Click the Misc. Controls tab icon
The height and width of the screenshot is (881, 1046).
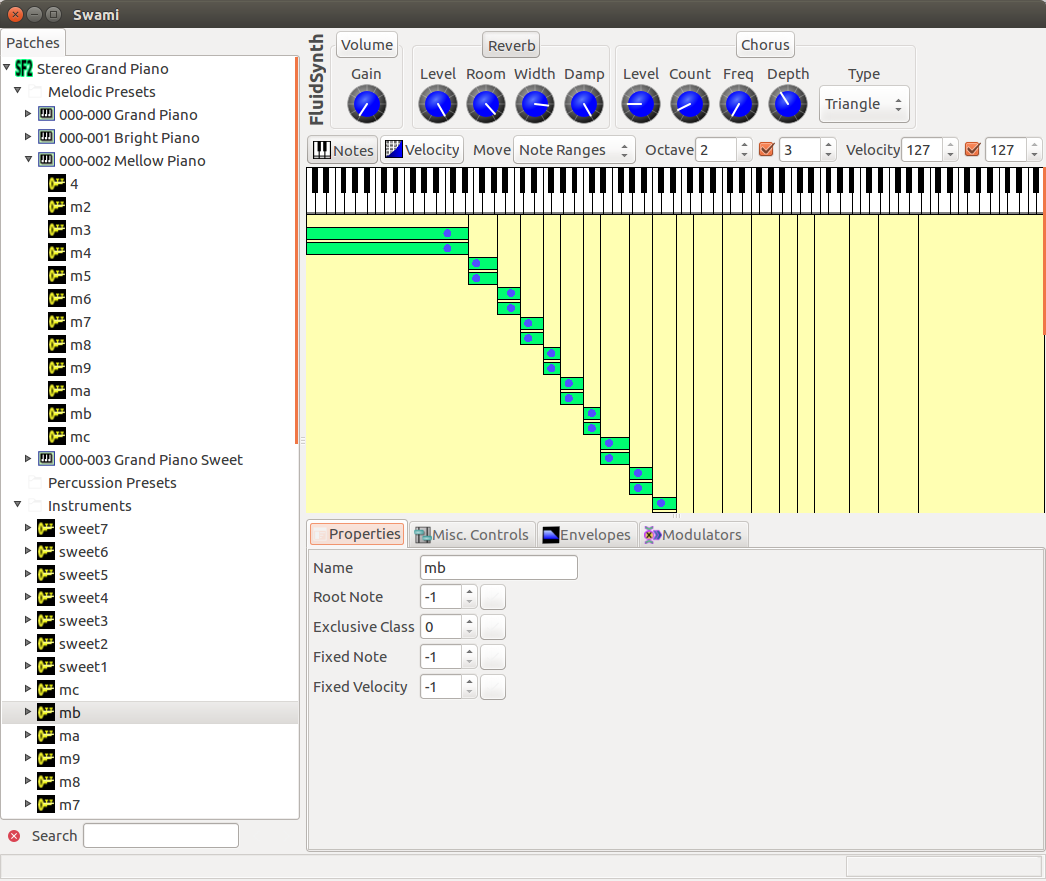423,535
